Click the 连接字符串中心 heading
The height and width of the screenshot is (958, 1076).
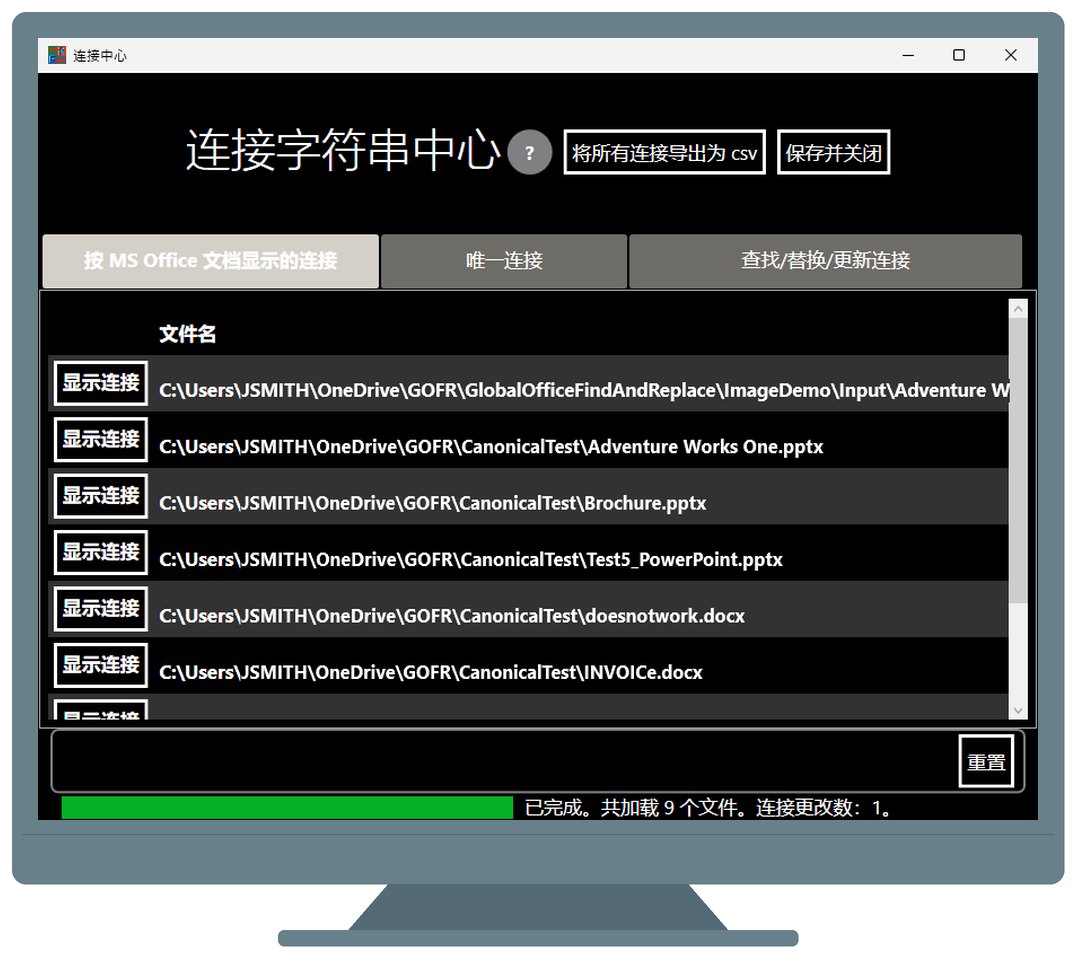(343, 150)
